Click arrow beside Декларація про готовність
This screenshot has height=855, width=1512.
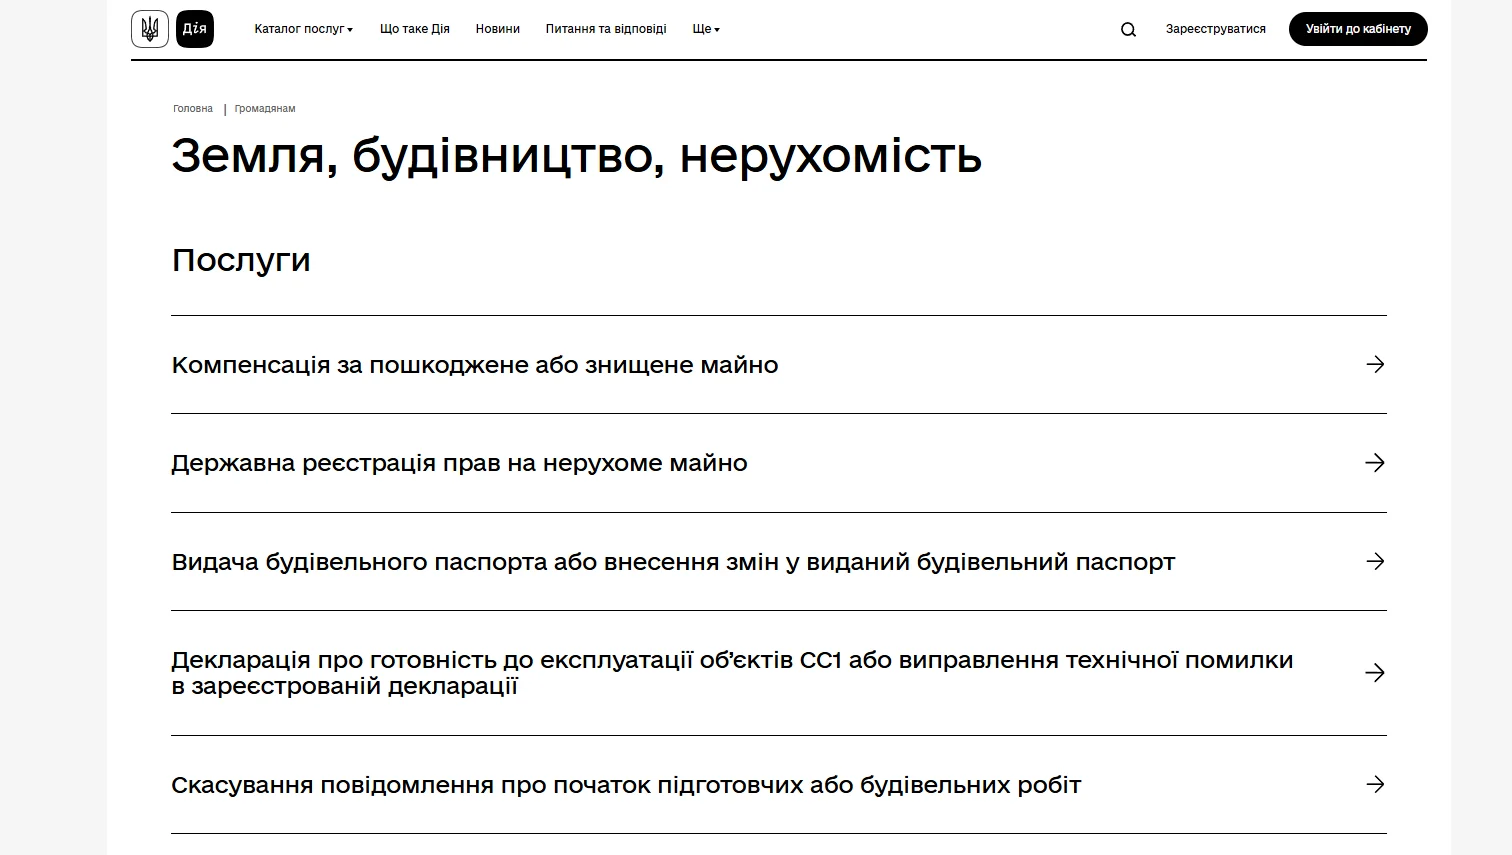pyautogui.click(x=1375, y=673)
